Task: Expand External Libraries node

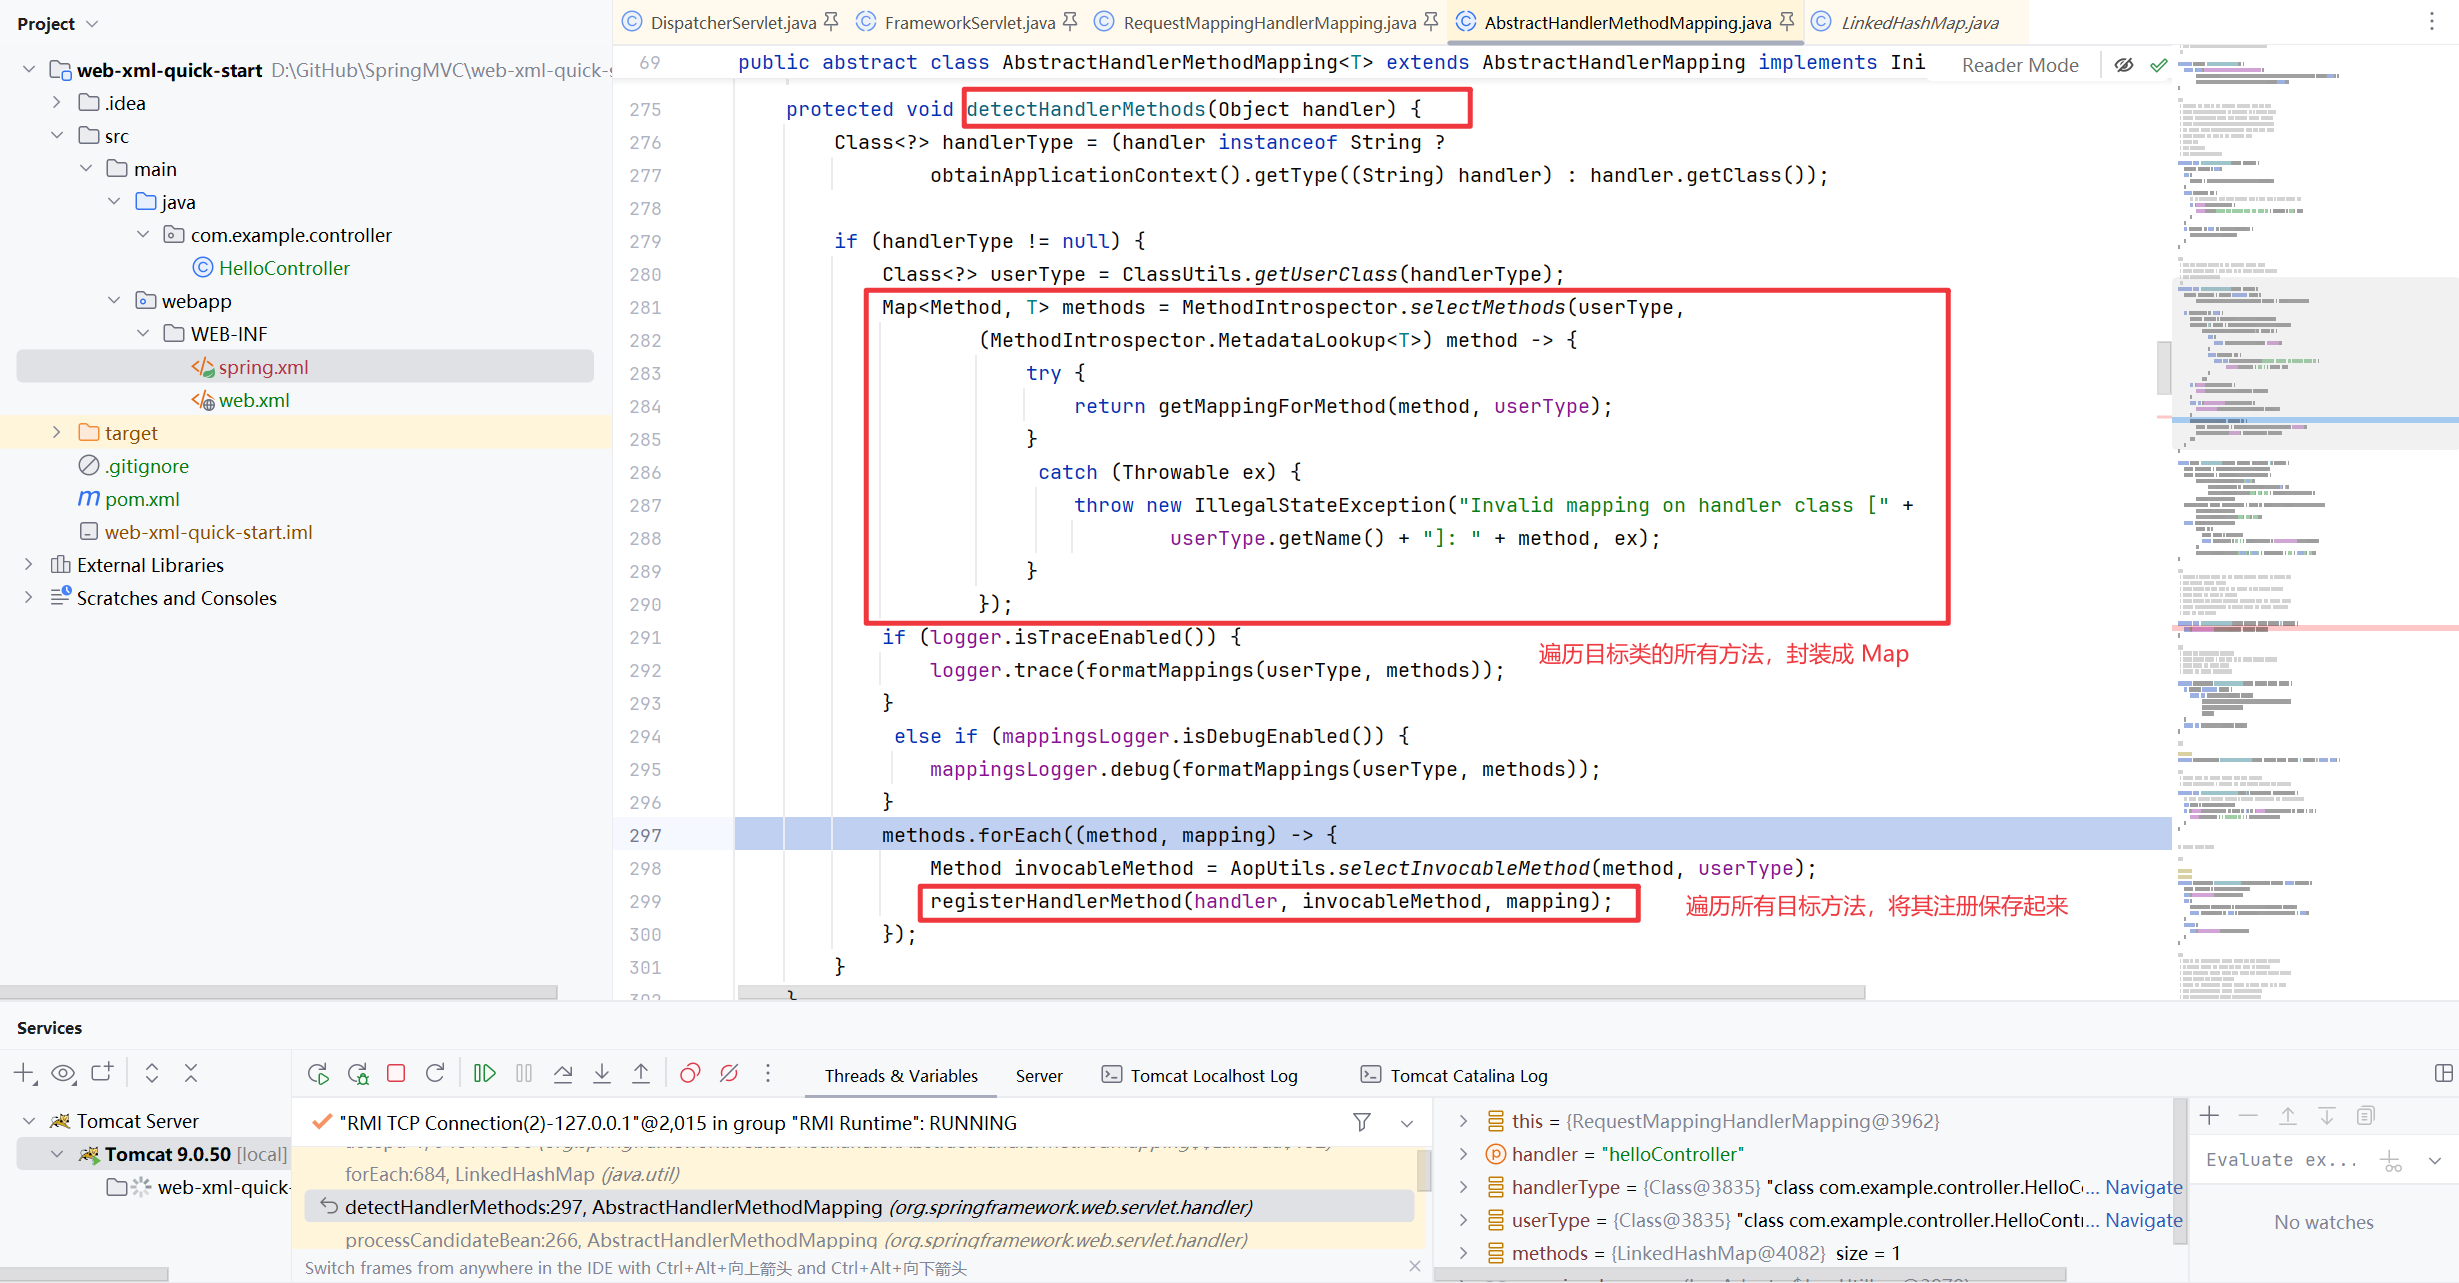Action: (x=29, y=564)
